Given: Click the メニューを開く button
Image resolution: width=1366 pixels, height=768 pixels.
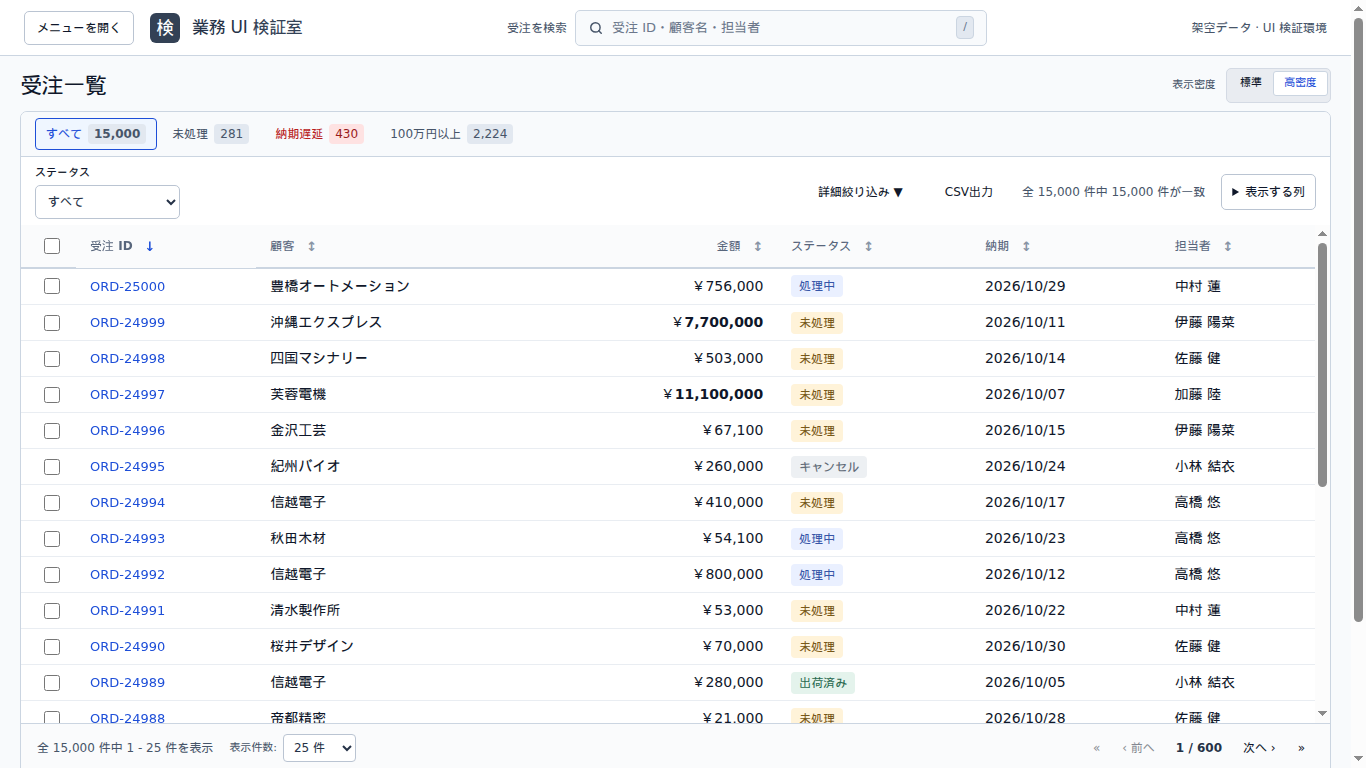Looking at the screenshot, I should pyautogui.click(x=79, y=28).
